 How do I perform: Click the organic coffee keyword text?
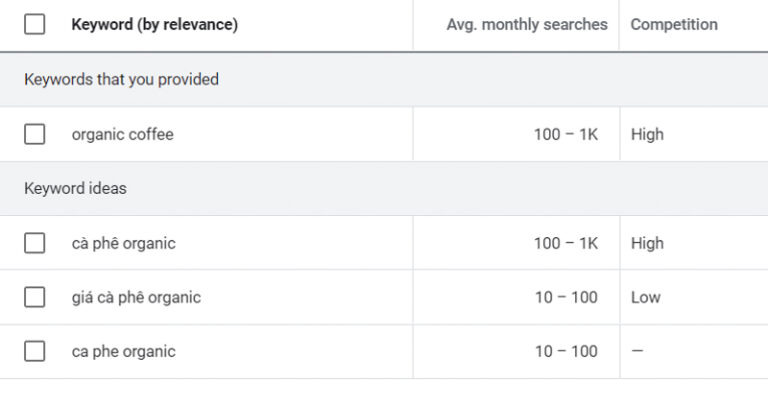click(x=122, y=134)
